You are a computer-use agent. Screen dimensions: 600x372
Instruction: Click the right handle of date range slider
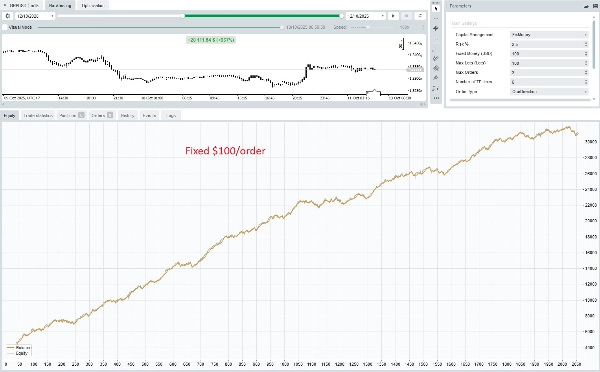[341, 16]
